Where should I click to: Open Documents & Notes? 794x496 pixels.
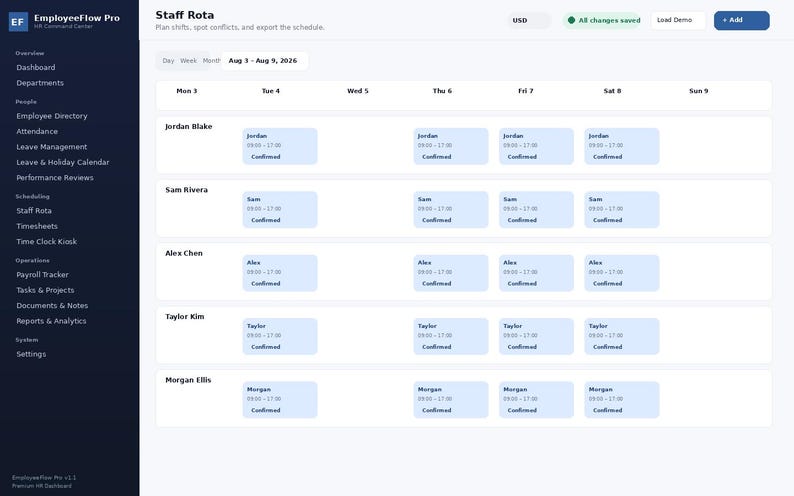(x=52, y=306)
